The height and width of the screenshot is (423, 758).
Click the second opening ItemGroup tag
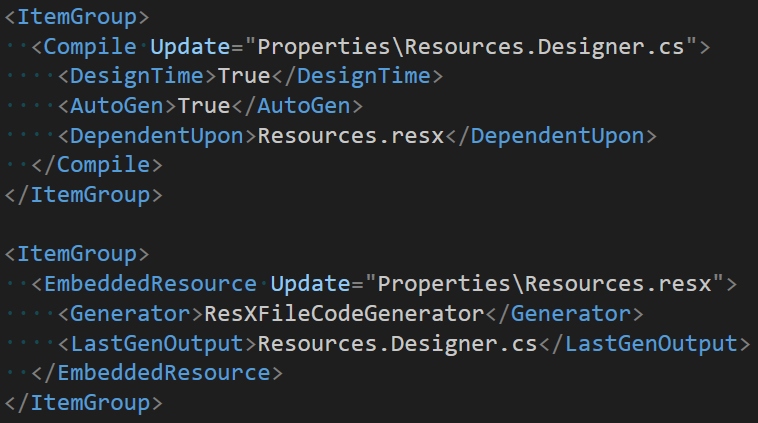[x=77, y=254]
